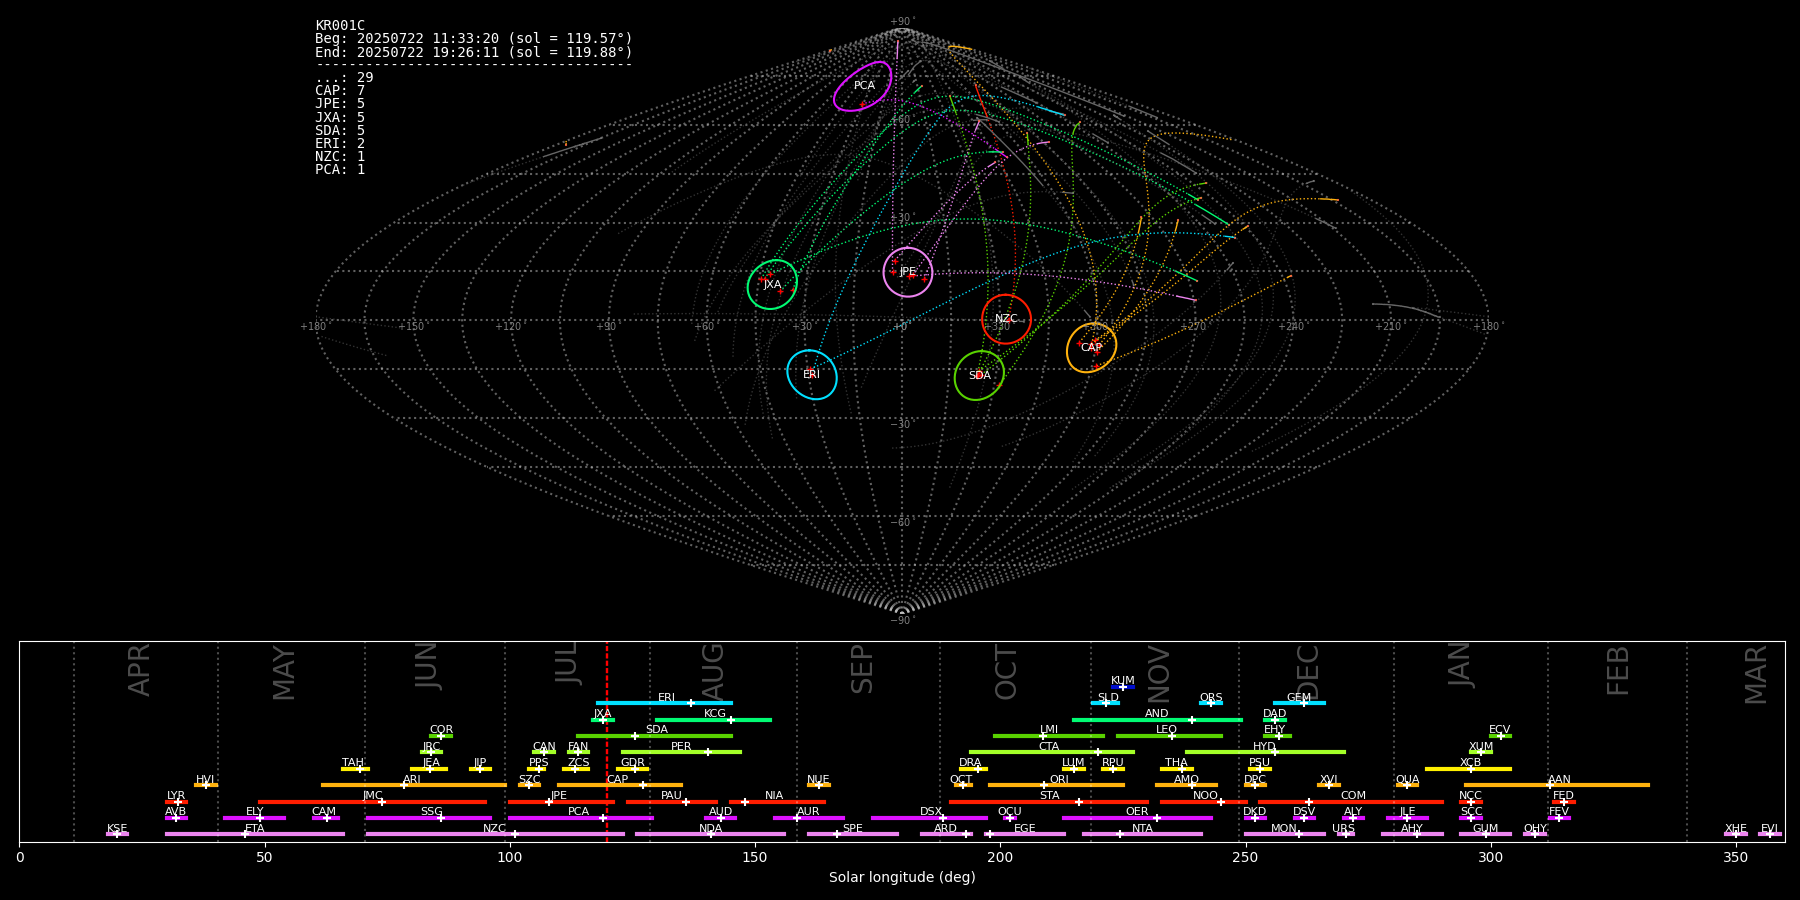Click the −90° label at map bottom

click(x=902, y=620)
